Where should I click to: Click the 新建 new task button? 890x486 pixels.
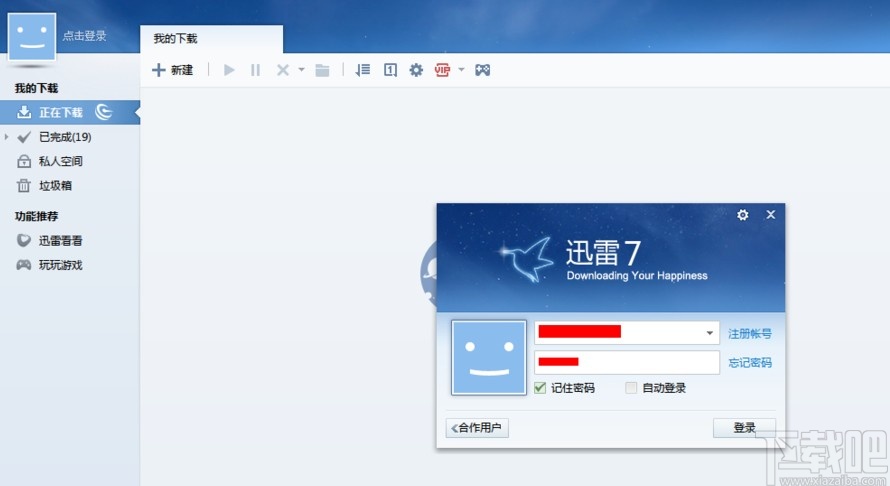point(173,70)
